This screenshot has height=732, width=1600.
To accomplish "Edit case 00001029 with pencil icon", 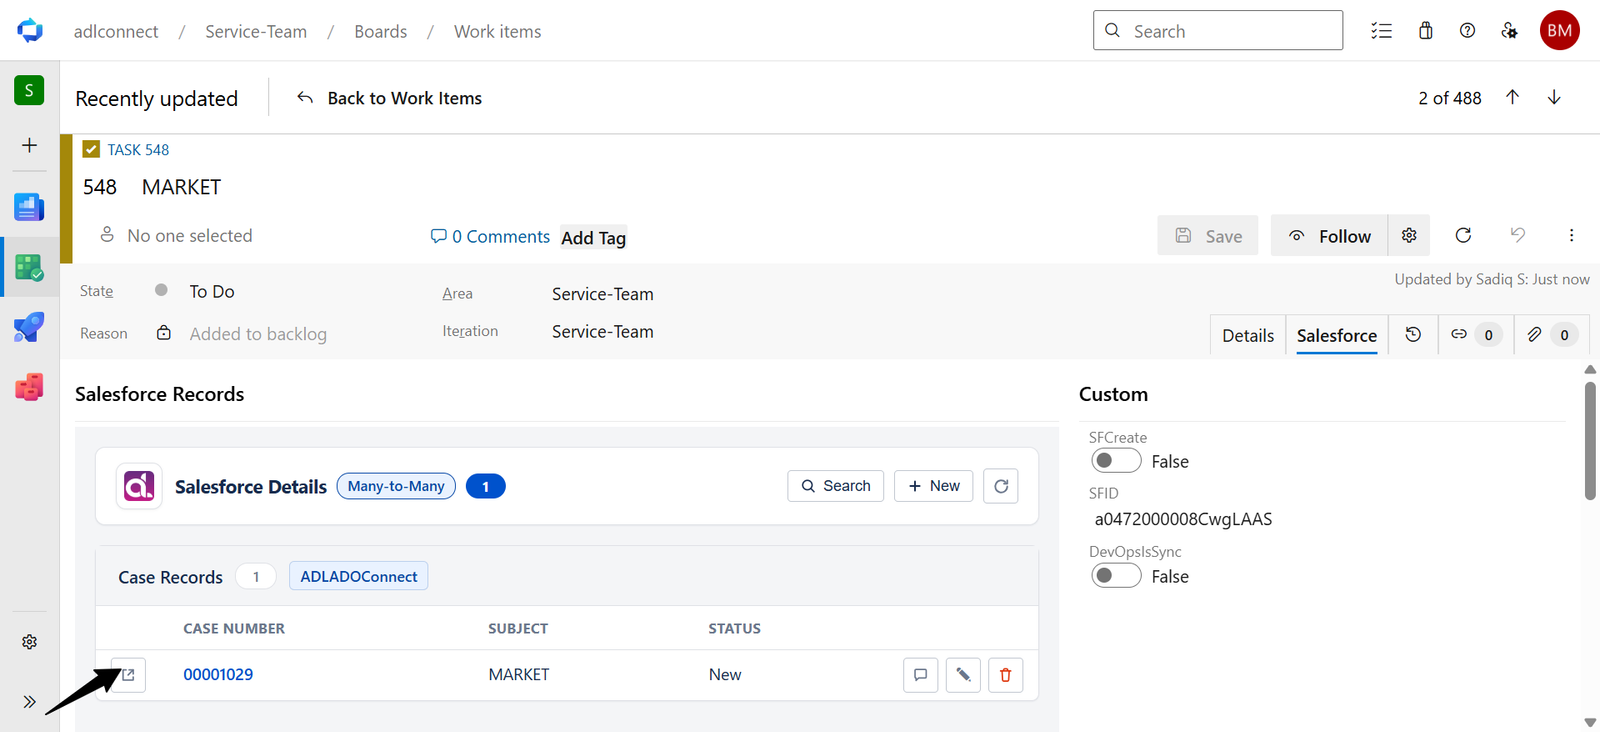I will 963,675.
